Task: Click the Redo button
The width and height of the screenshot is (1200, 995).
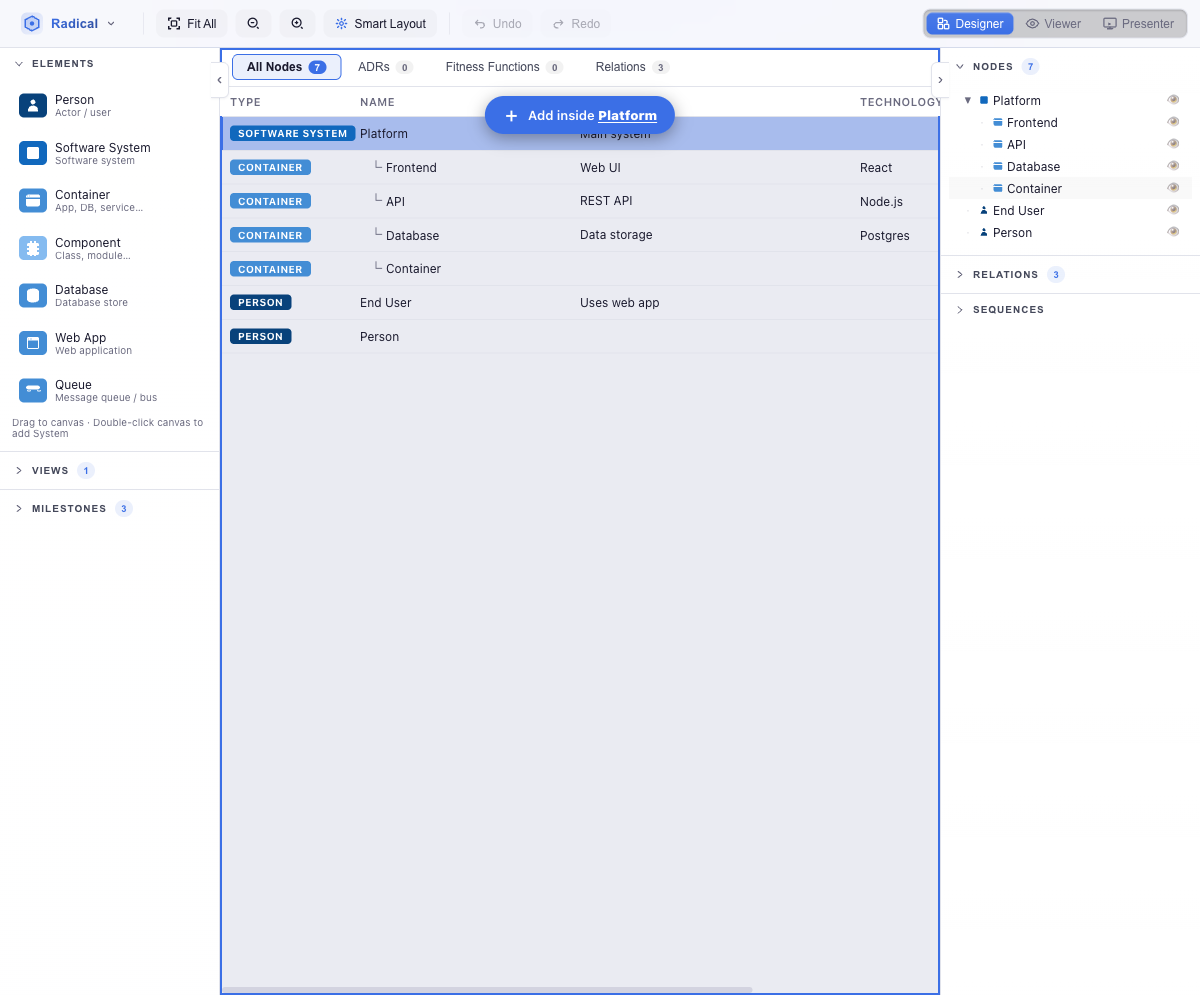Action: click(577, 23)
